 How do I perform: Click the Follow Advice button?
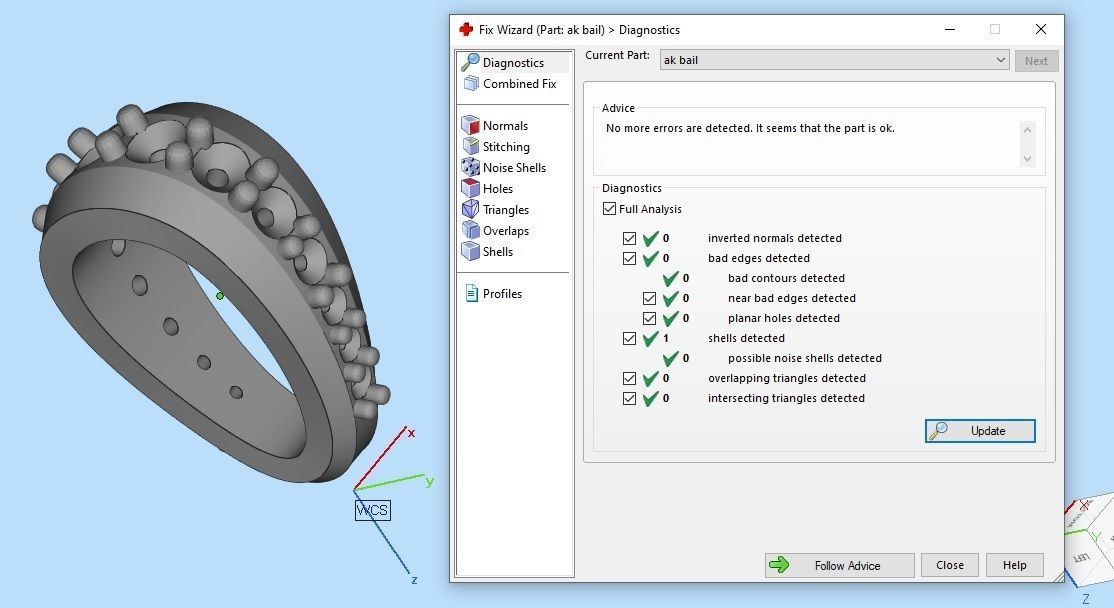840,565
